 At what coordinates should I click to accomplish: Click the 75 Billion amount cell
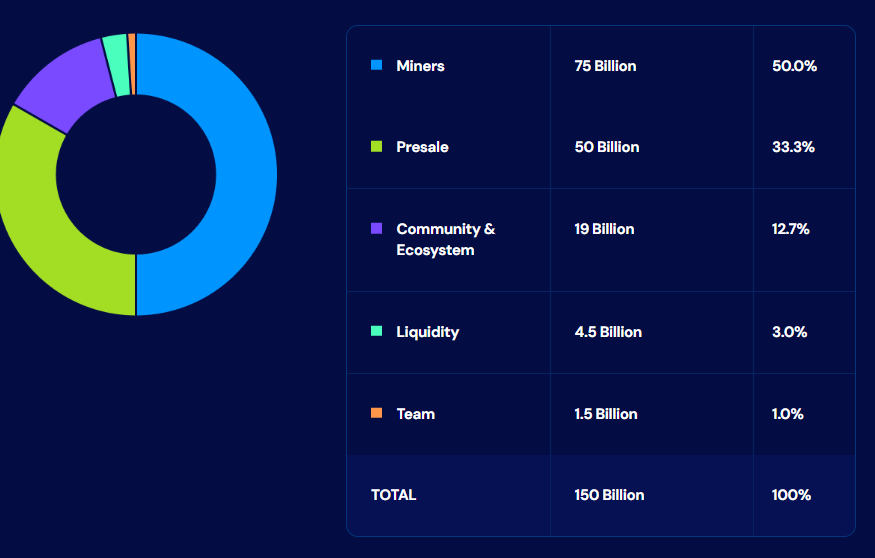tap(605, 66)
